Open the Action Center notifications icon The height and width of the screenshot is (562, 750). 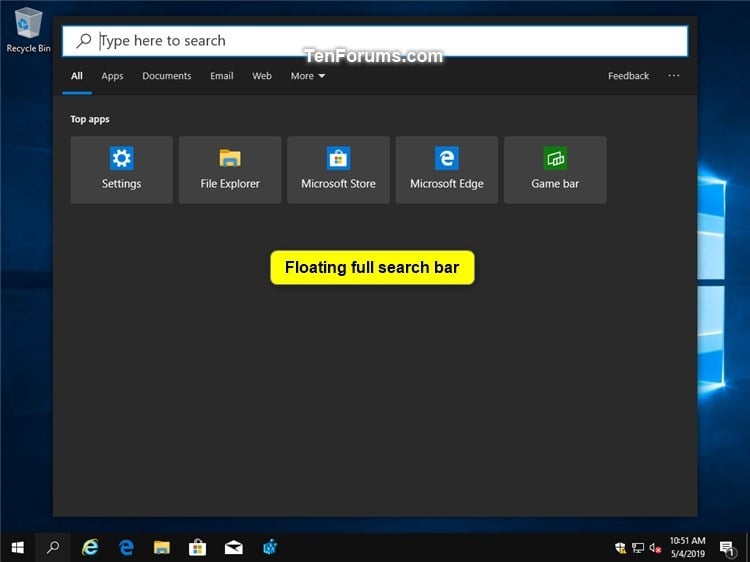pyautogui.click(x=727, y=548)
